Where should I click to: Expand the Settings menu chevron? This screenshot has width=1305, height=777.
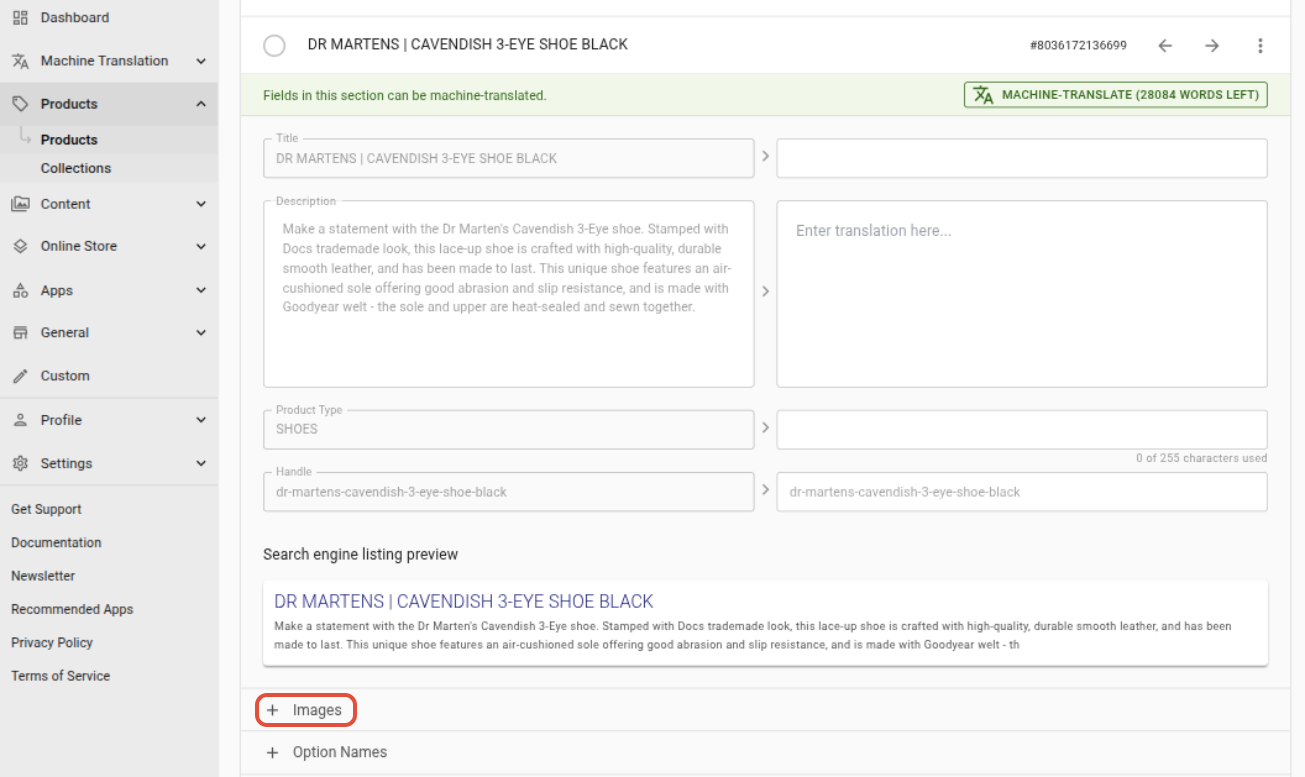201,464
